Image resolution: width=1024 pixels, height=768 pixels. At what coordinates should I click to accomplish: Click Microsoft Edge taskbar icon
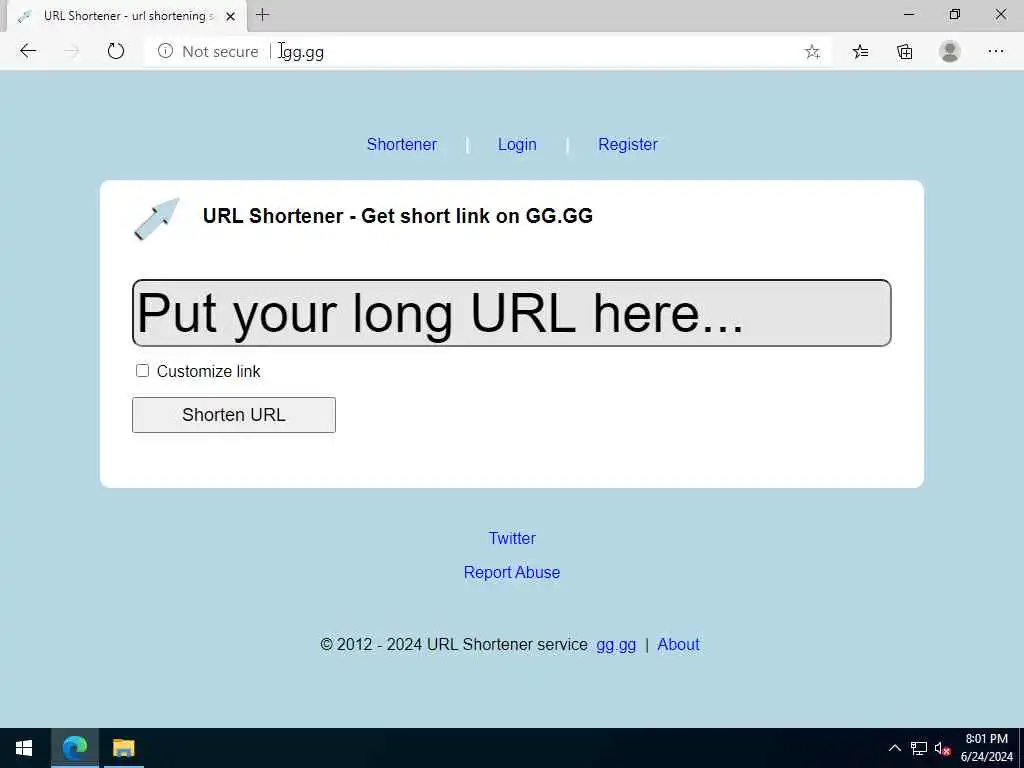coord(74,748)
